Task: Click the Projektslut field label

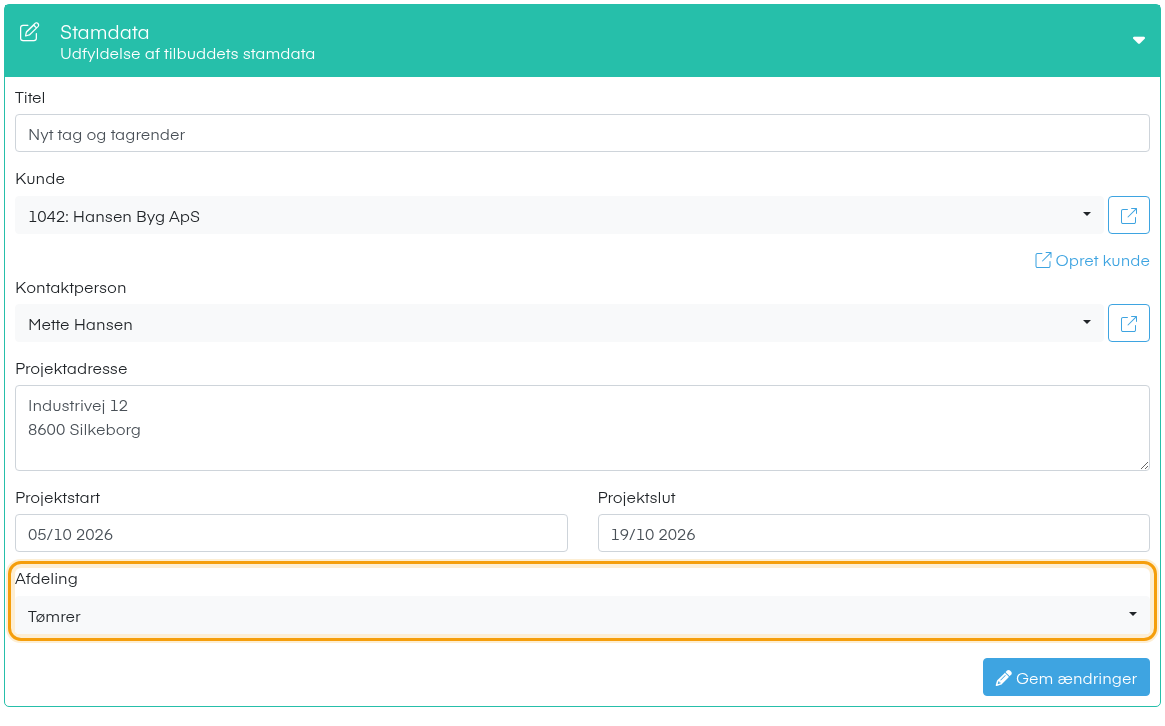Action: 637,498
